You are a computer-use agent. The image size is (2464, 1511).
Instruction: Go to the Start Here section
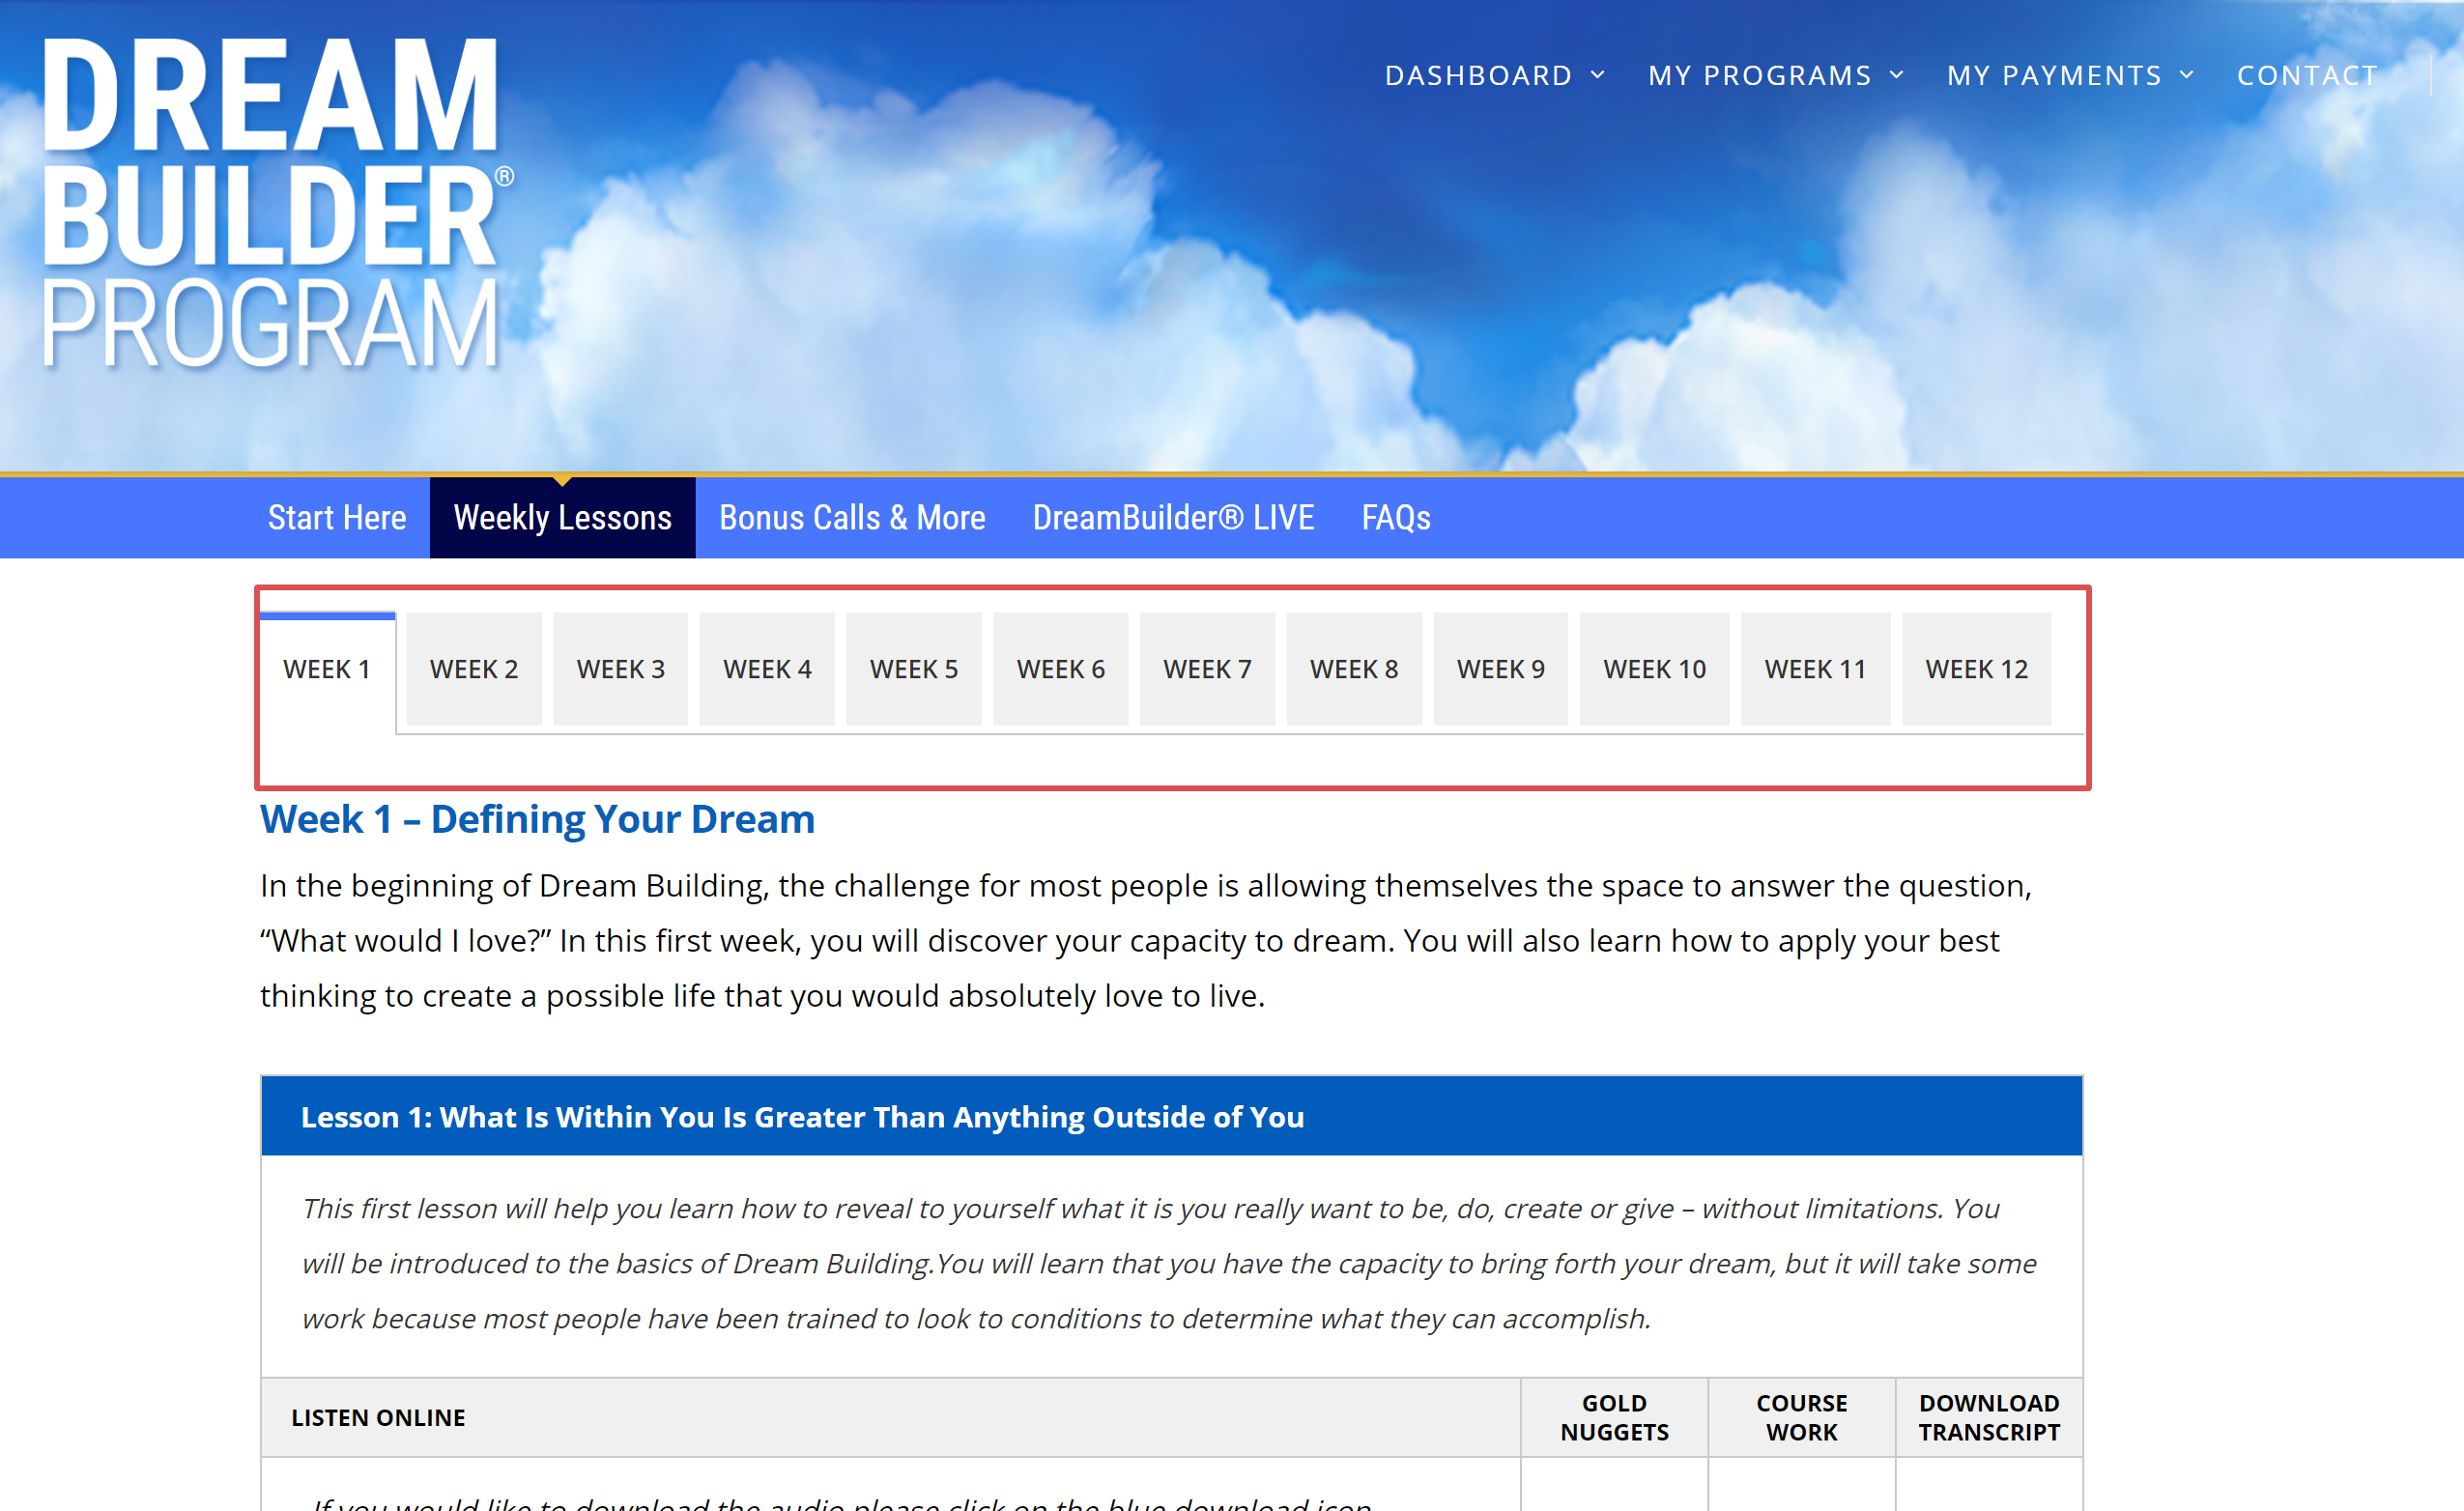pyautogui.click(x=337, y=517)
